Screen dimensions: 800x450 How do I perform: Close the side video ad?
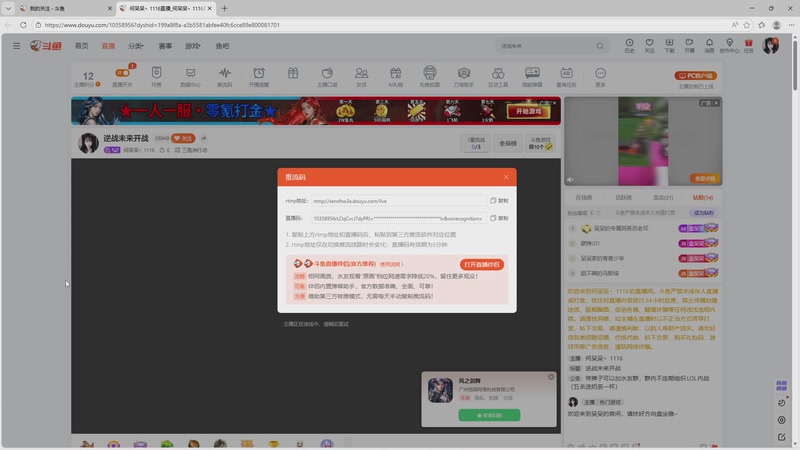[x=716, y=103]
